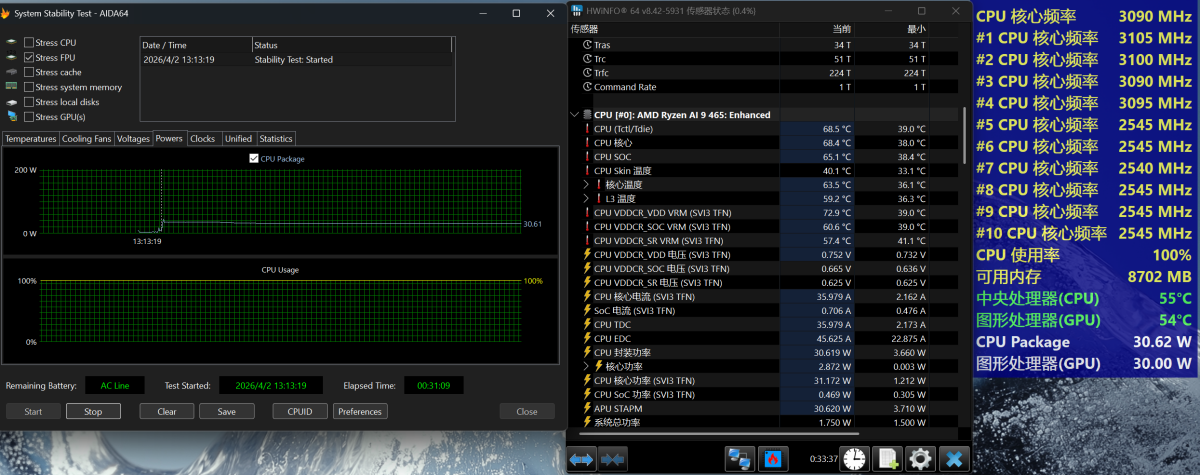The image size is (1200, 475).
Task: Click the CPU chip icon beside Stress CPU
Action: tap(11, 43)
